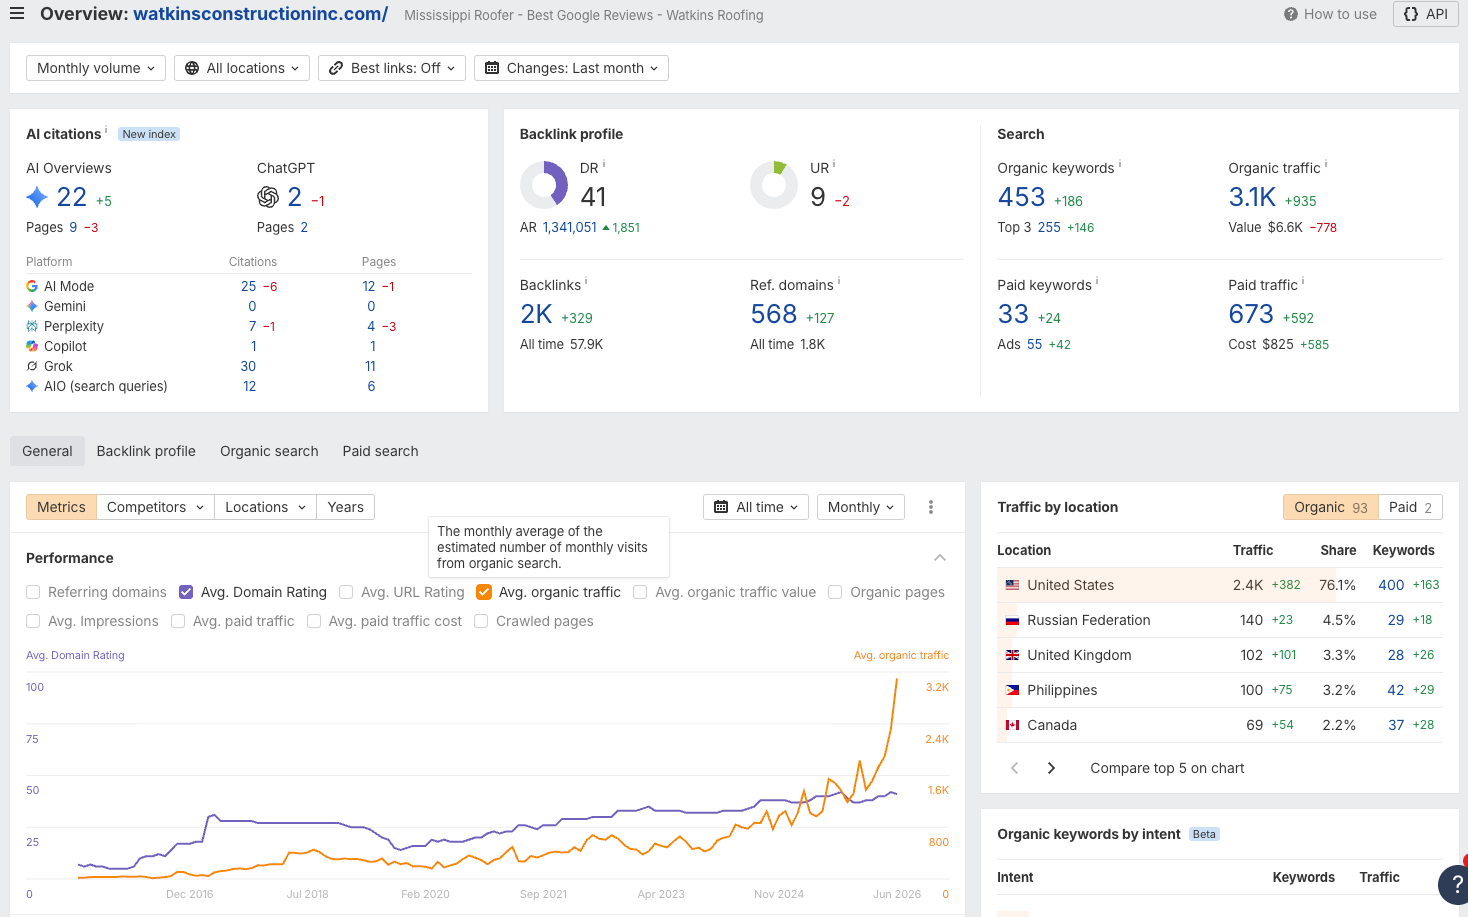Open the hamburger menu icon
1468x917 pixels.
point(16,14)
